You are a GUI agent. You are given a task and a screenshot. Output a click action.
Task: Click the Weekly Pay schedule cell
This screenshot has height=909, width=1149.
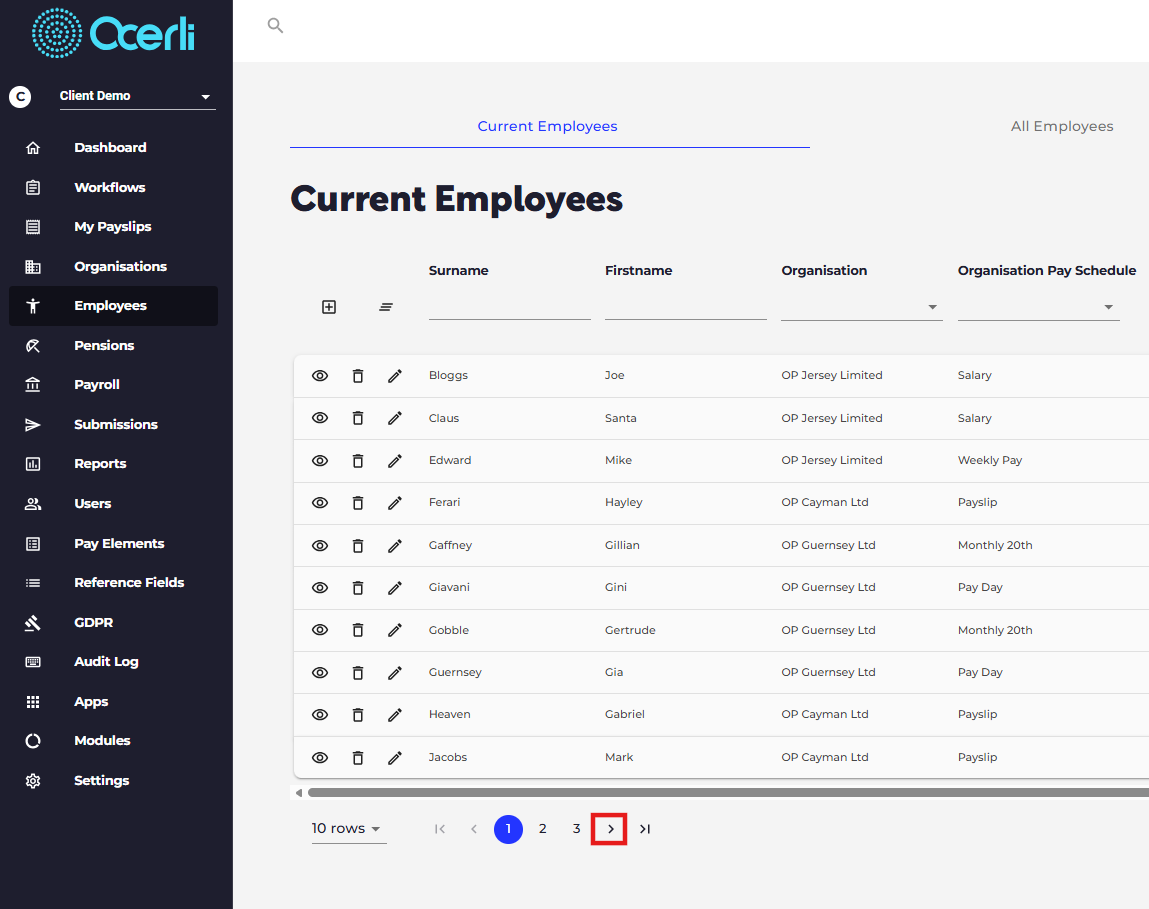[990, 460]
